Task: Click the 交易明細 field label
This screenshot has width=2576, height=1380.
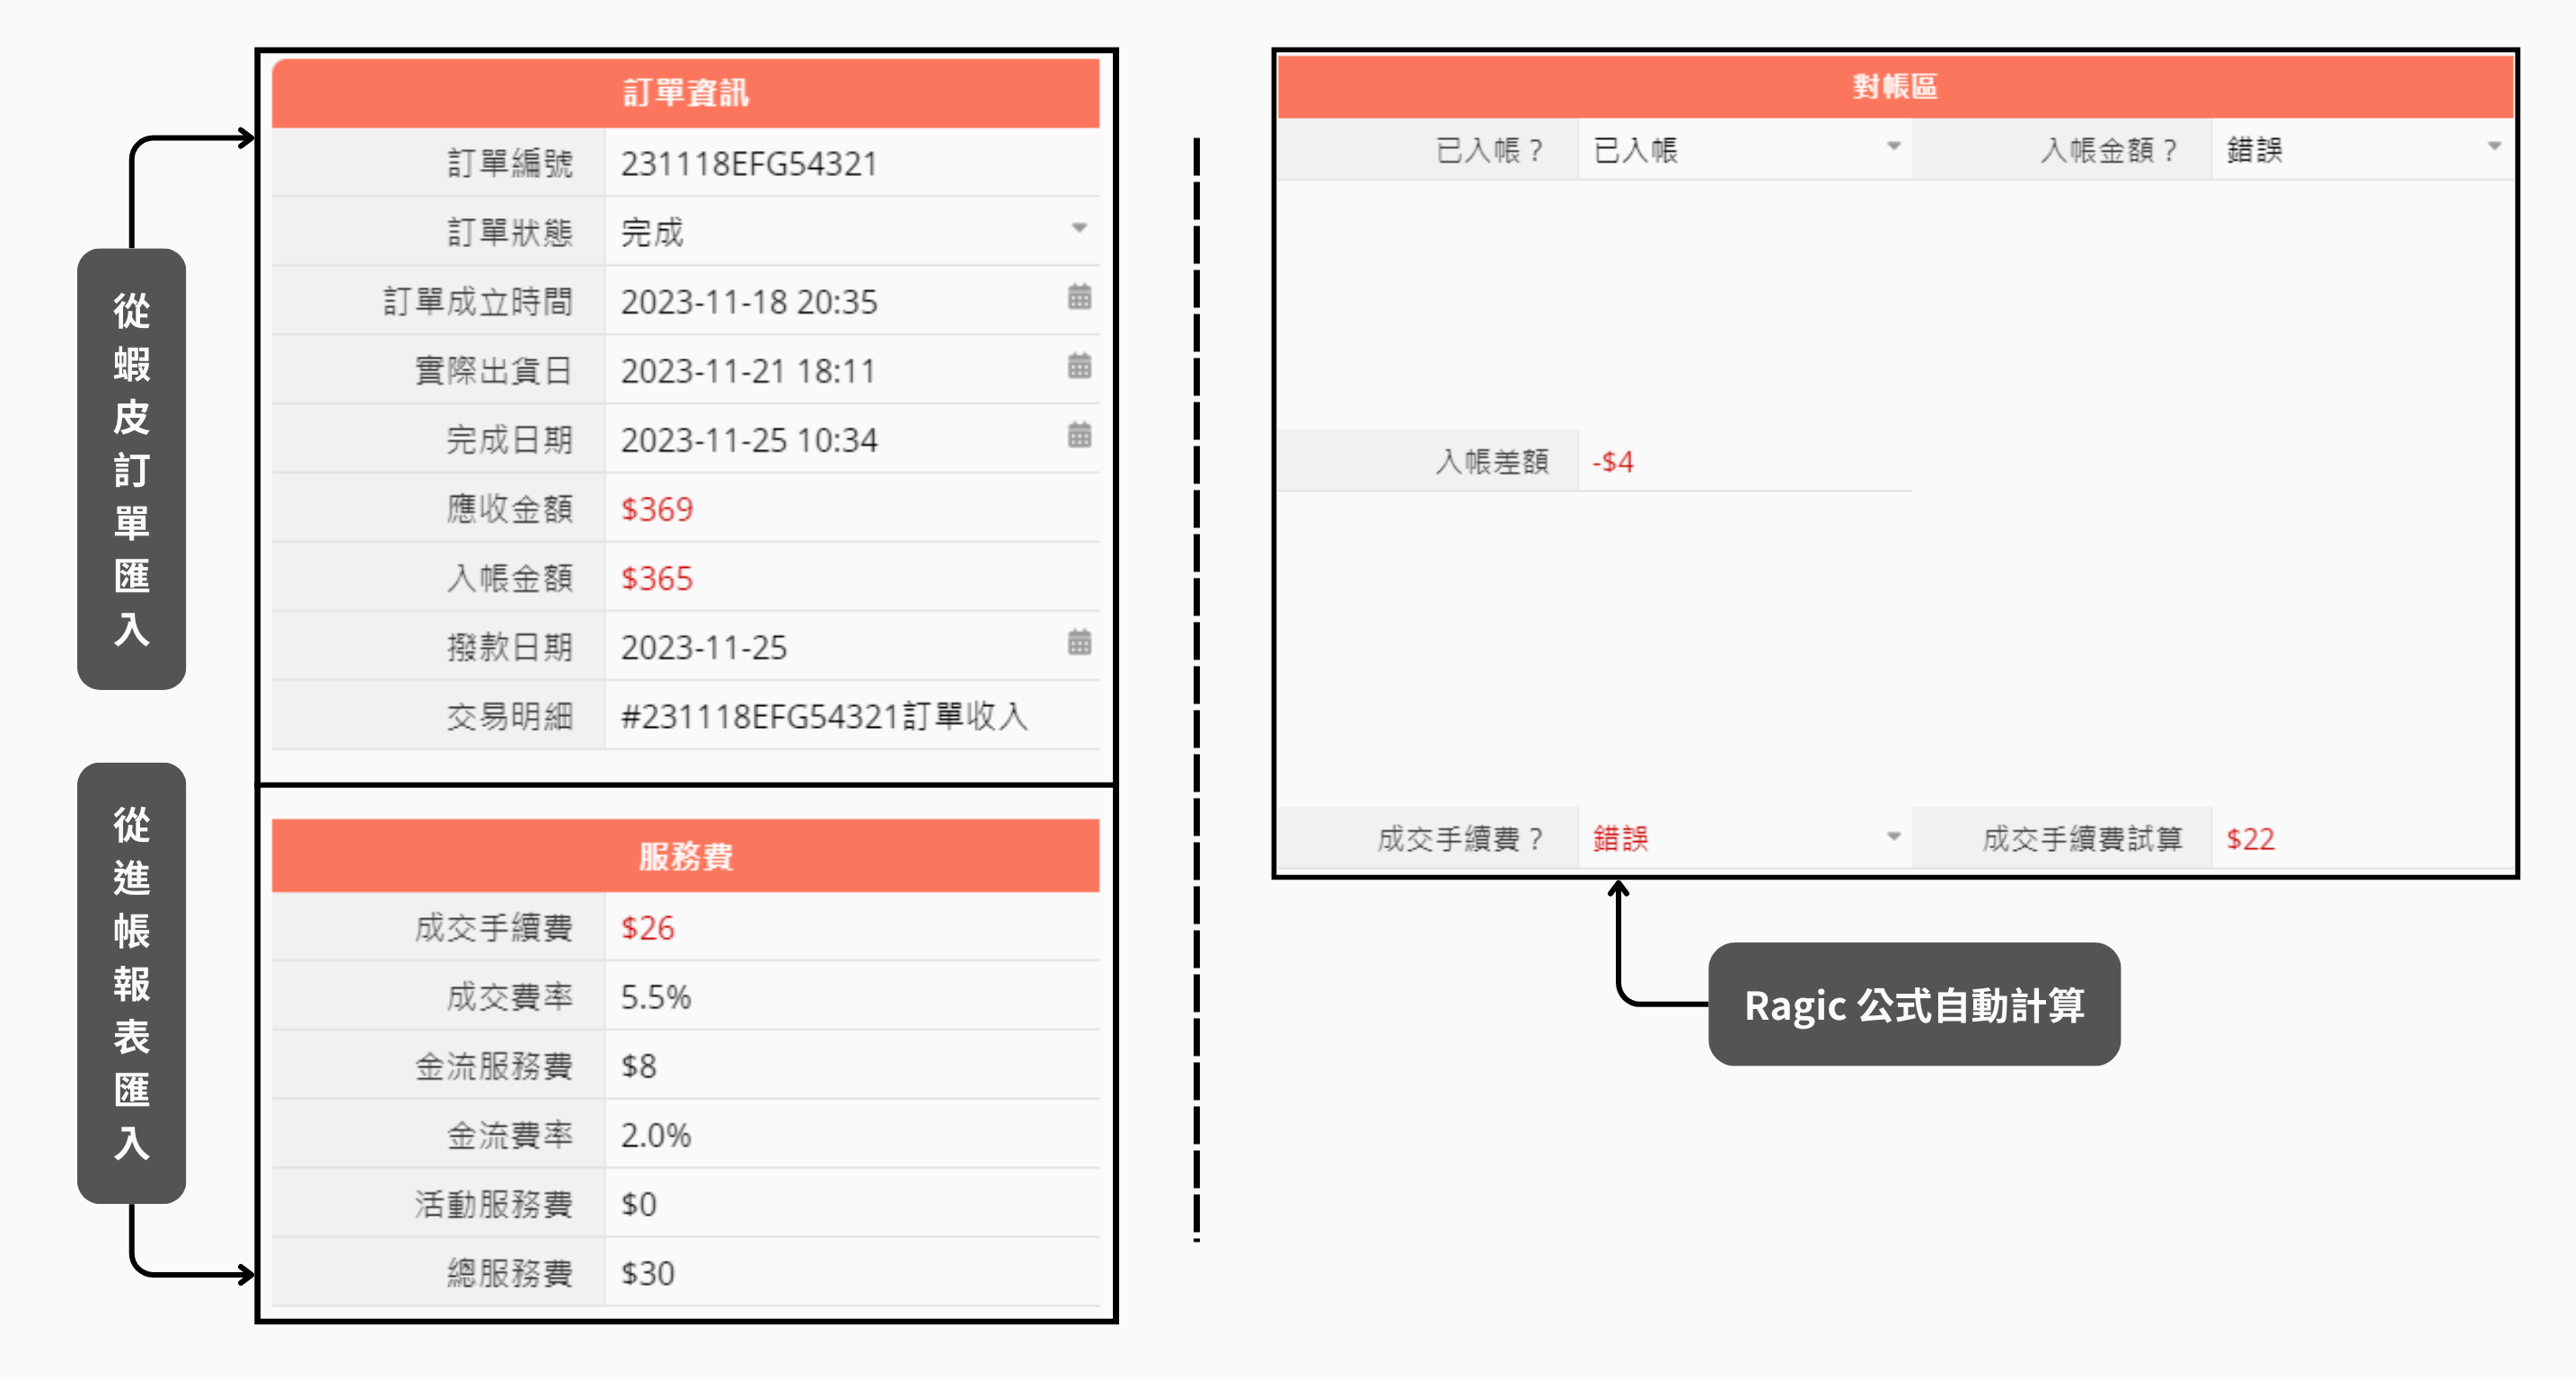Action: [x=510, y=716]
